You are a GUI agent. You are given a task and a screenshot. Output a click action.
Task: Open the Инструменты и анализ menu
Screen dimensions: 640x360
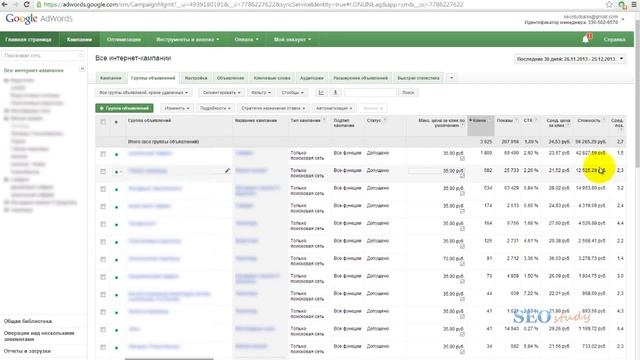[188, 40]
